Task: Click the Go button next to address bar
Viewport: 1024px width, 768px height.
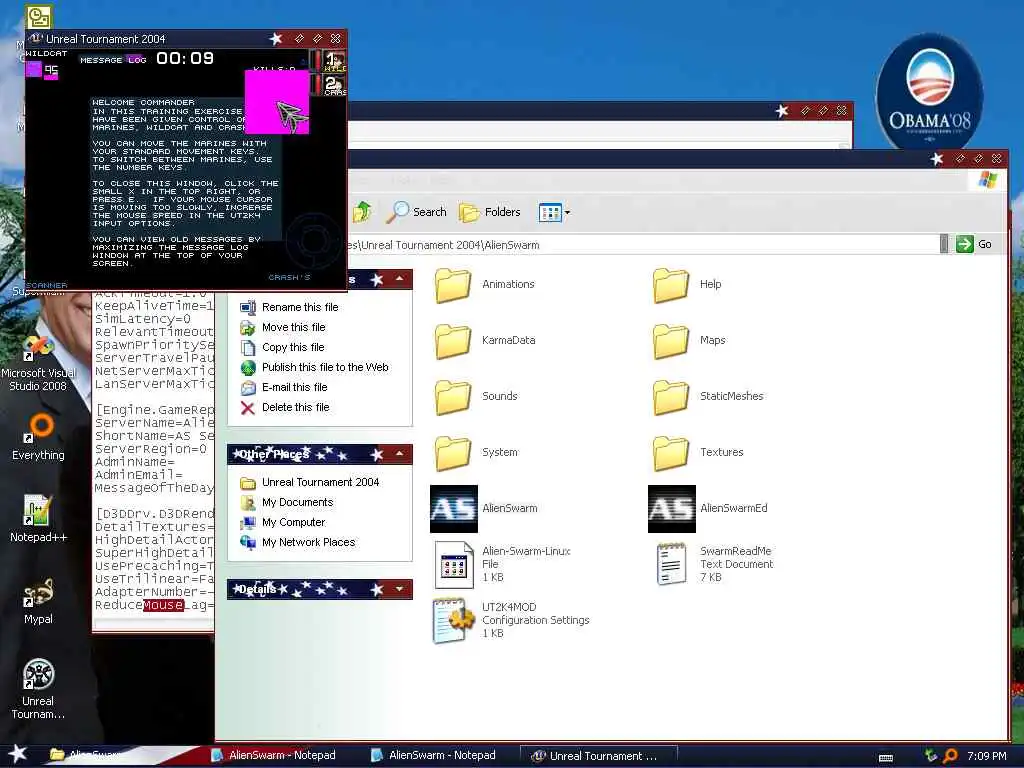Action: [x=974, y=244]
